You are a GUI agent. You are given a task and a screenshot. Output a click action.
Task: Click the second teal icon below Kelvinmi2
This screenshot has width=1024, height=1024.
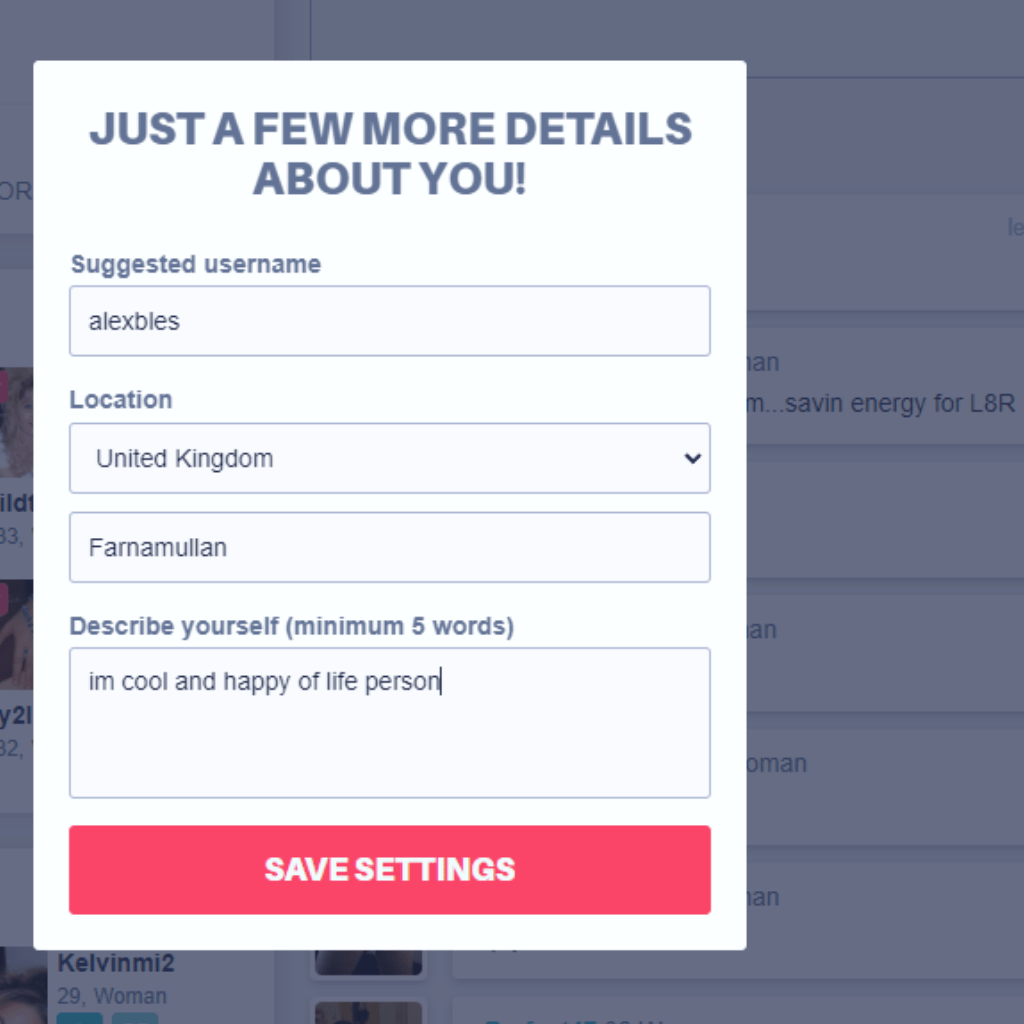pyautogui.click(x=134, y=1018)
